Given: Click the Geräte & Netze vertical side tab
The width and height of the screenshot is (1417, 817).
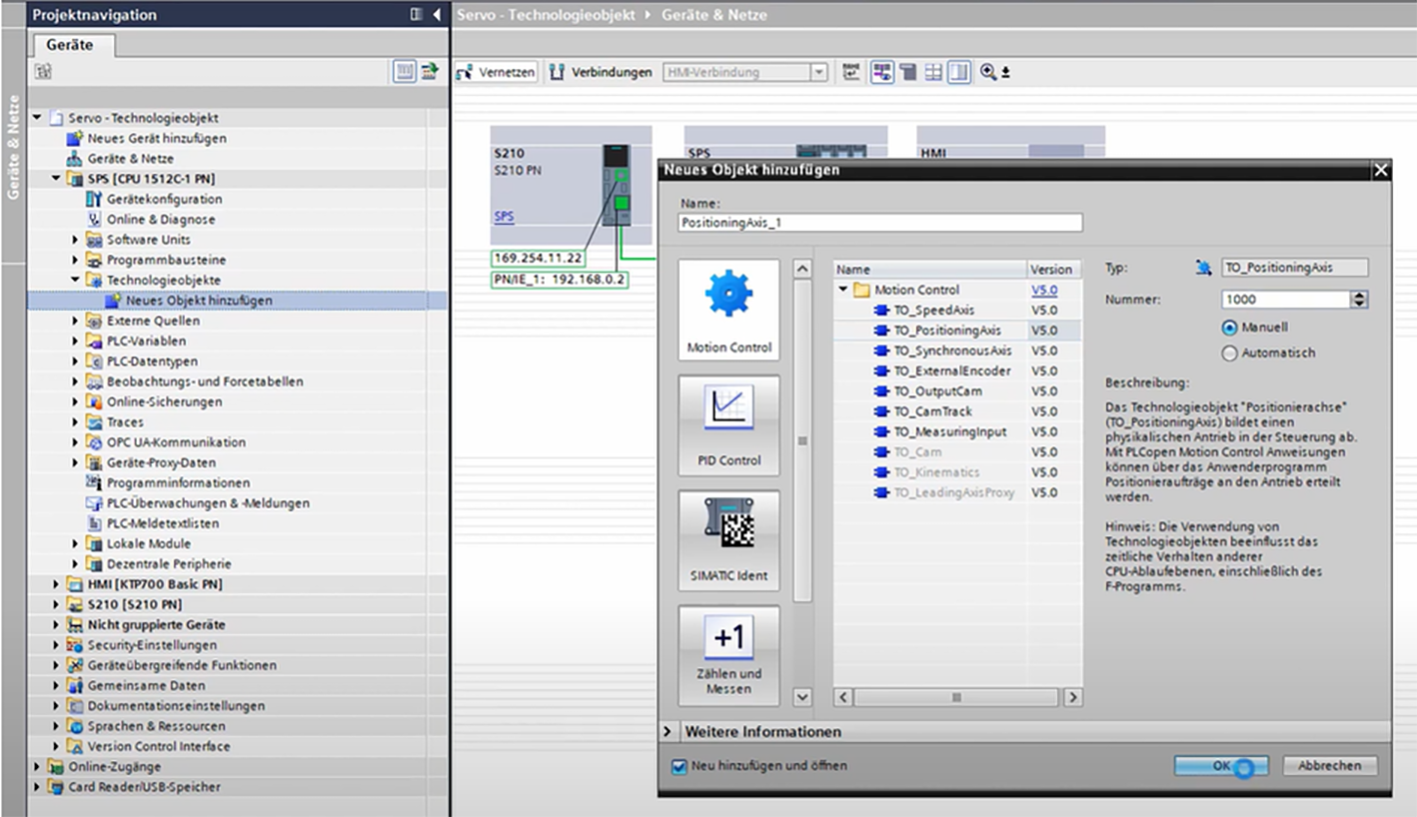Looking at the screenshot, I should point(14,146).
